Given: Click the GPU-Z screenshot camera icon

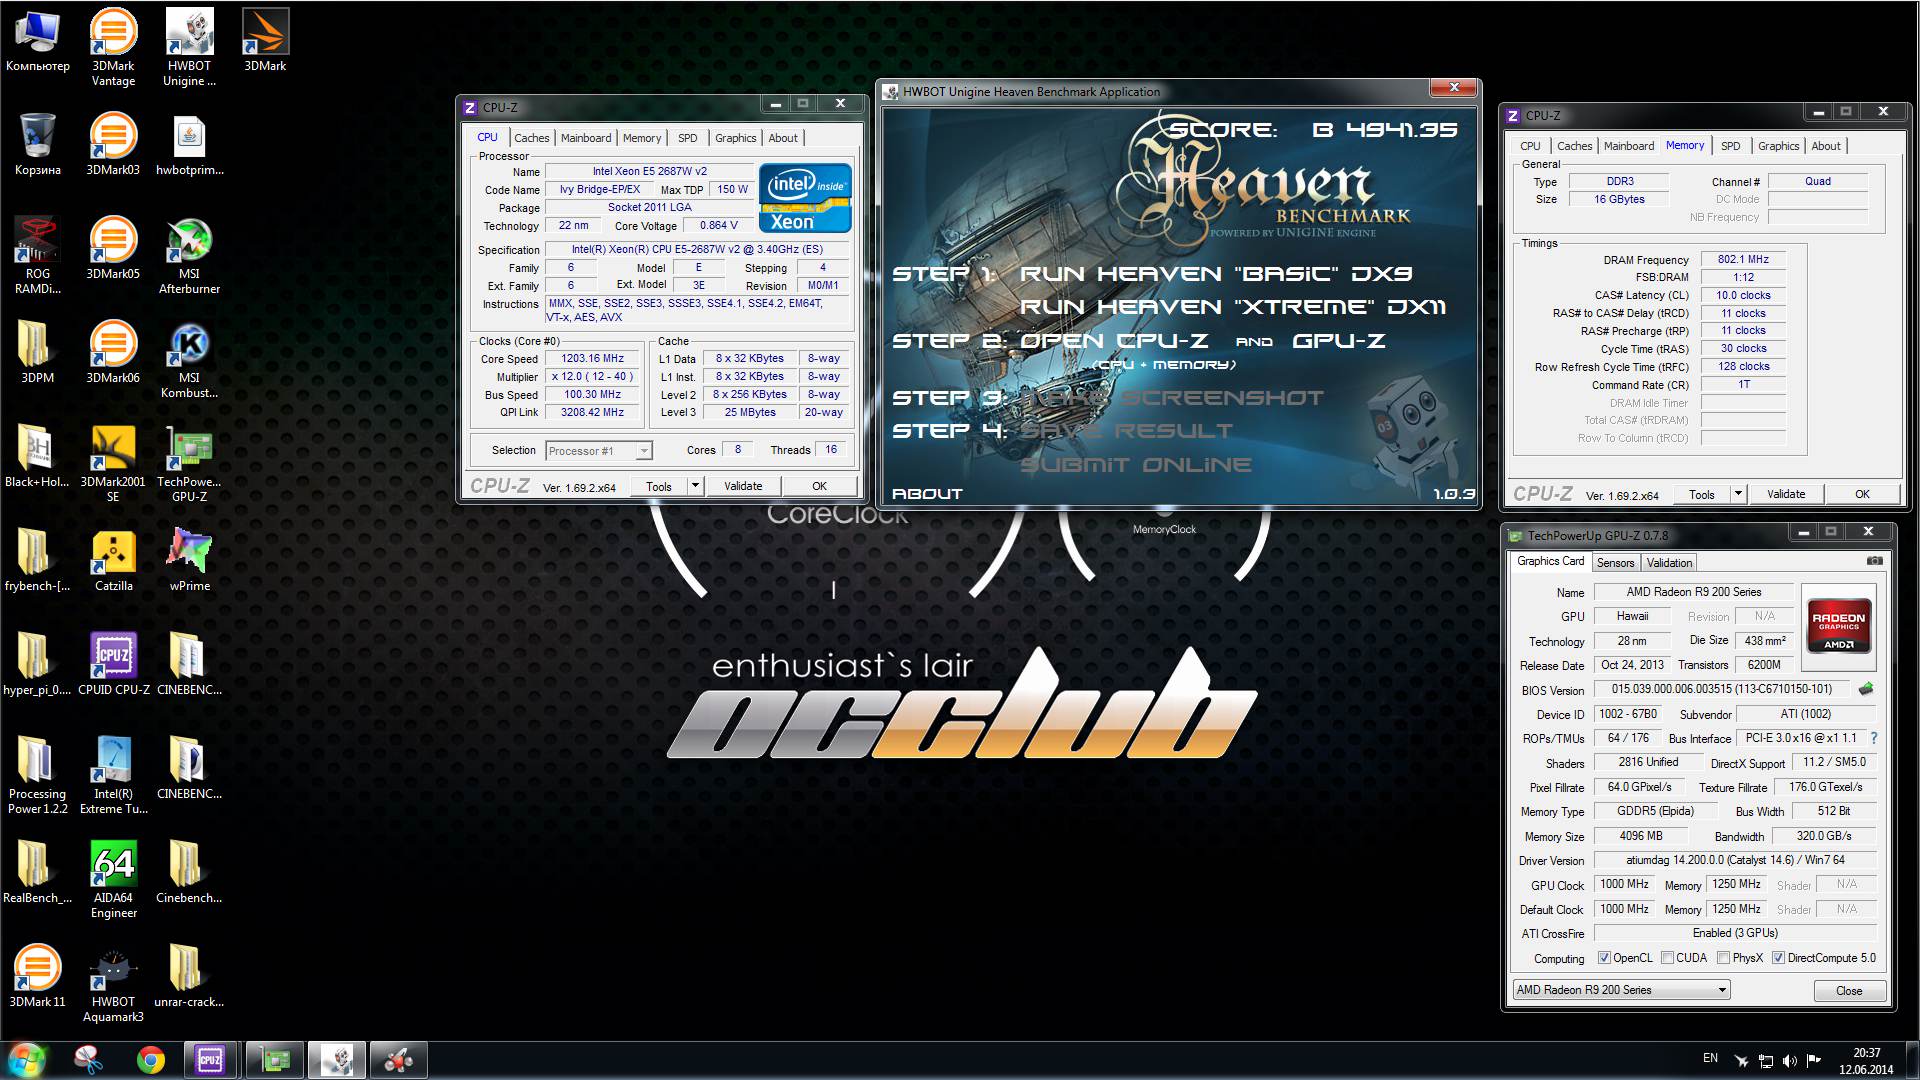Looking at the screenshot, I should pyautogui.click(x=1874, y=561).
